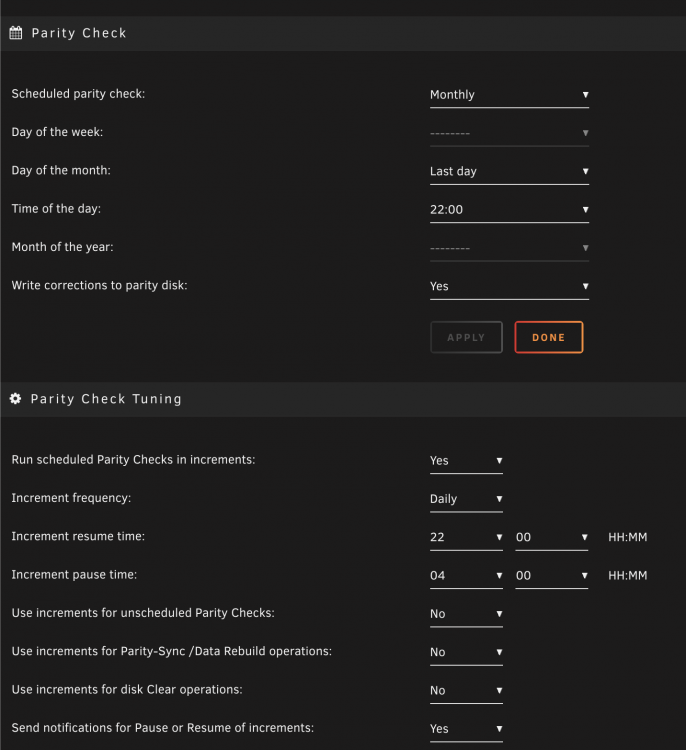Open Use increments for disk Clear operations dropdown
The width and height of the screenshot is (686, 750).
tap(466, 690)
